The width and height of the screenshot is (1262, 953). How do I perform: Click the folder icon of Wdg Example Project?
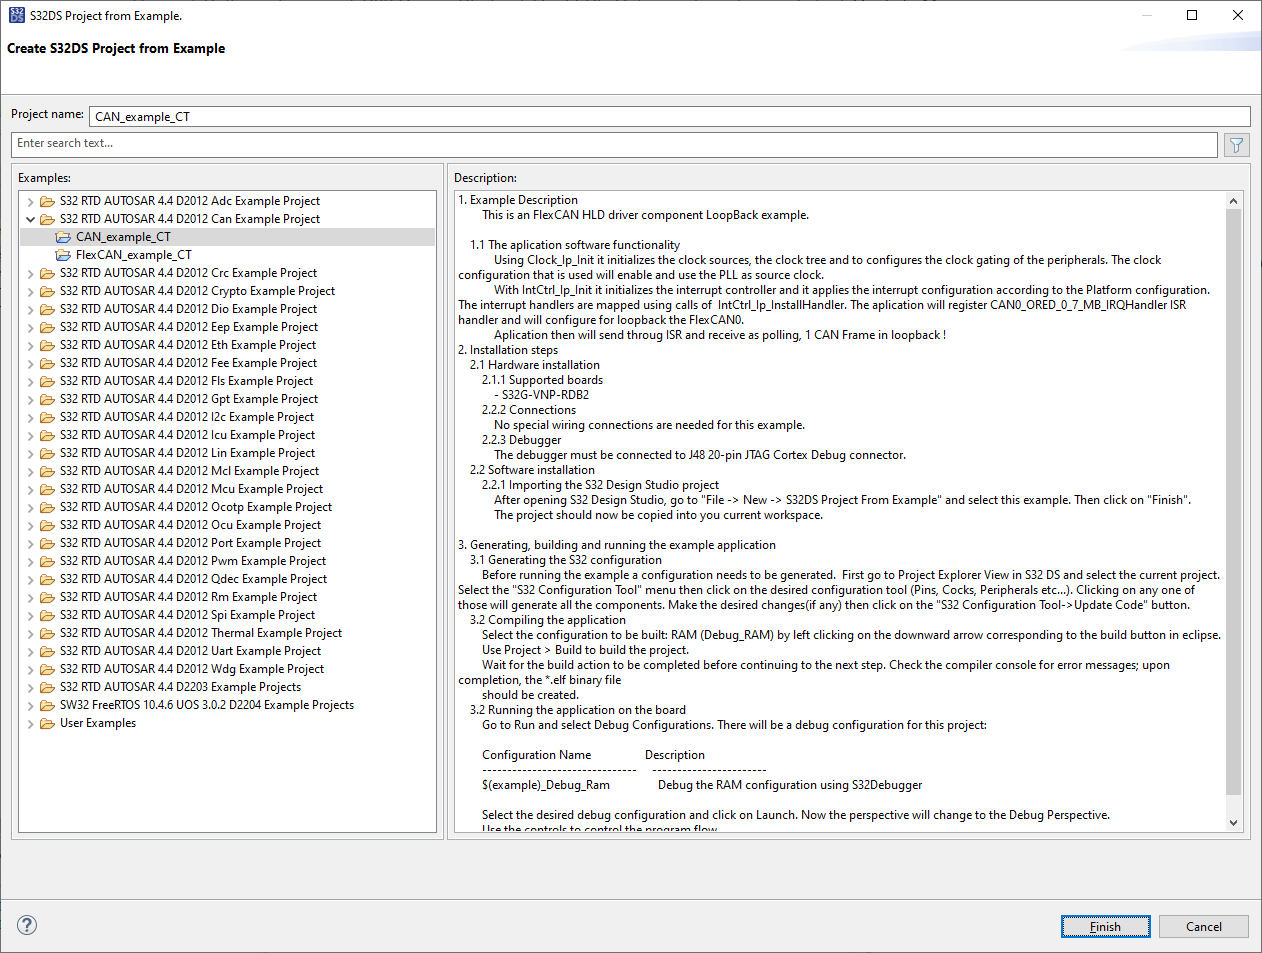[47, 668]
